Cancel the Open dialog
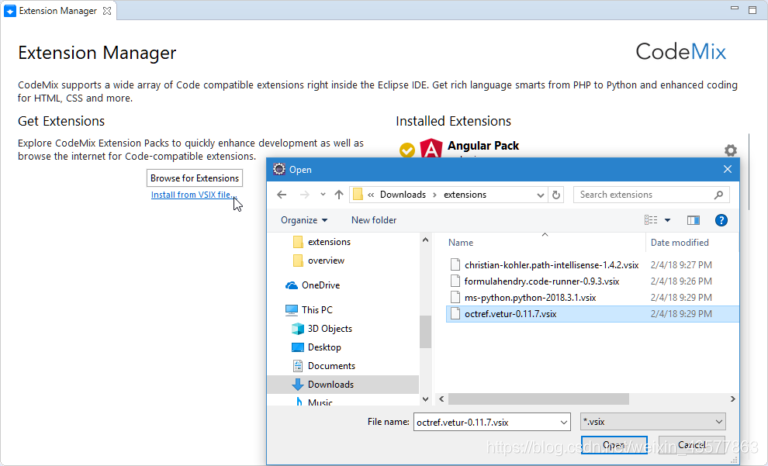768x466 pixels. (x=692, y=444)
